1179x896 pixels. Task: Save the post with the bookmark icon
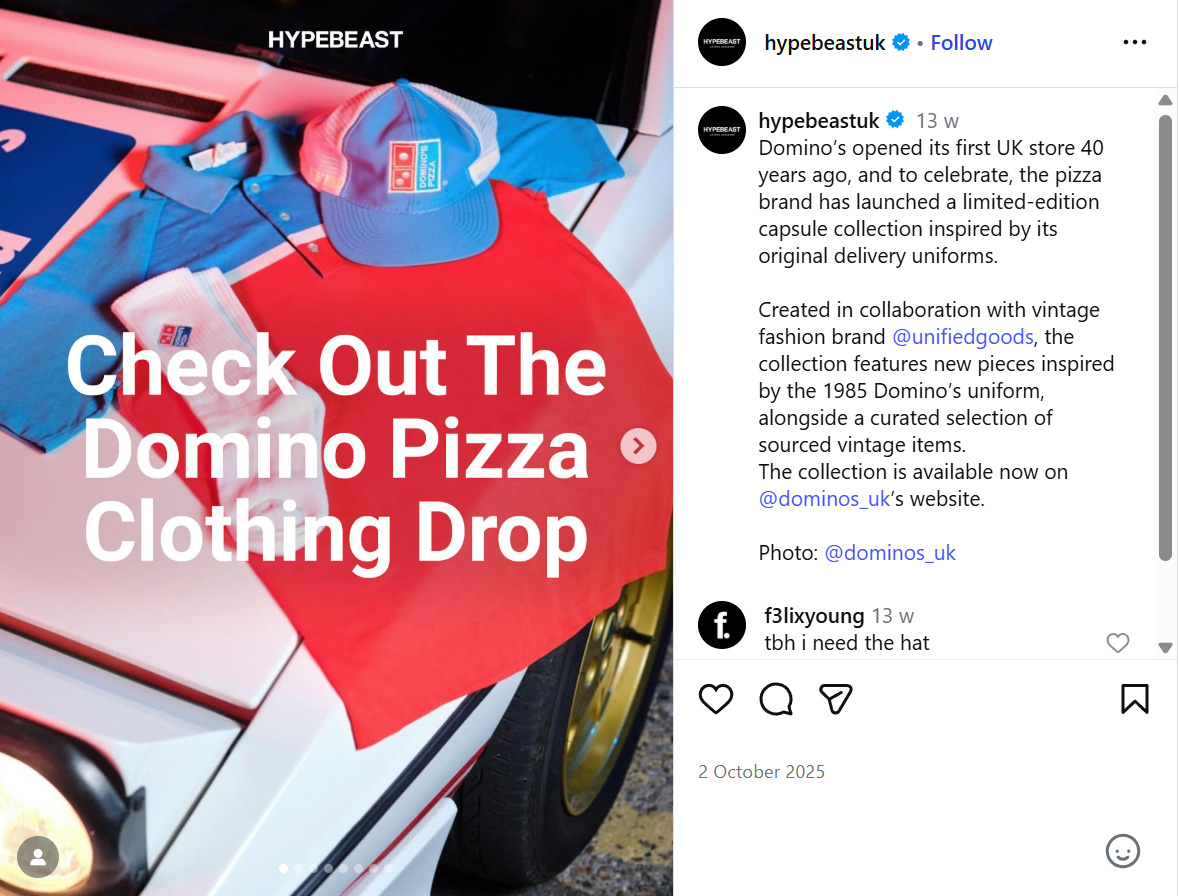coord(1135,699)
